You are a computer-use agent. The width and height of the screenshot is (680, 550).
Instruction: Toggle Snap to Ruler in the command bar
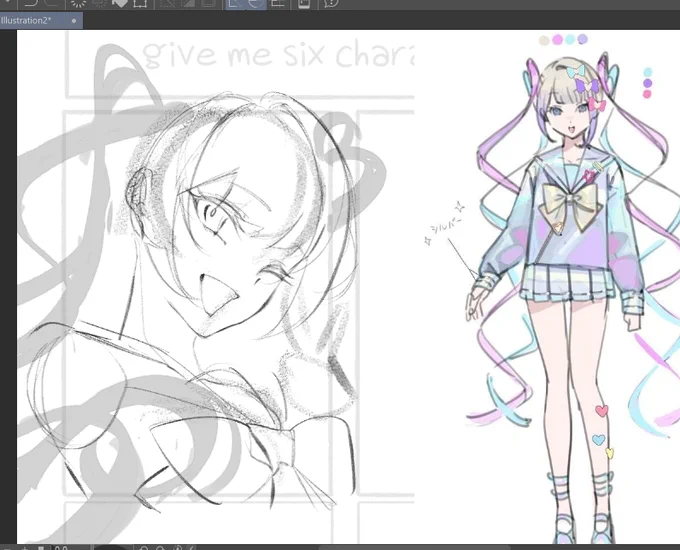[235, 4]
